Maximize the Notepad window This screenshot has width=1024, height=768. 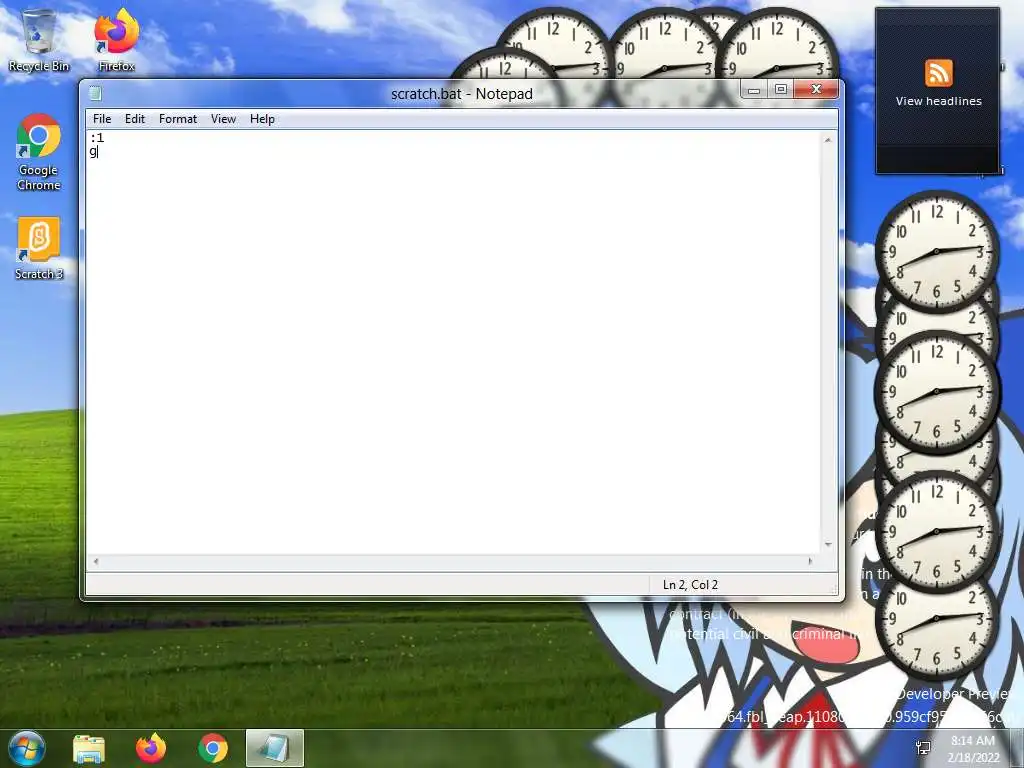click(x=780, y=89)
